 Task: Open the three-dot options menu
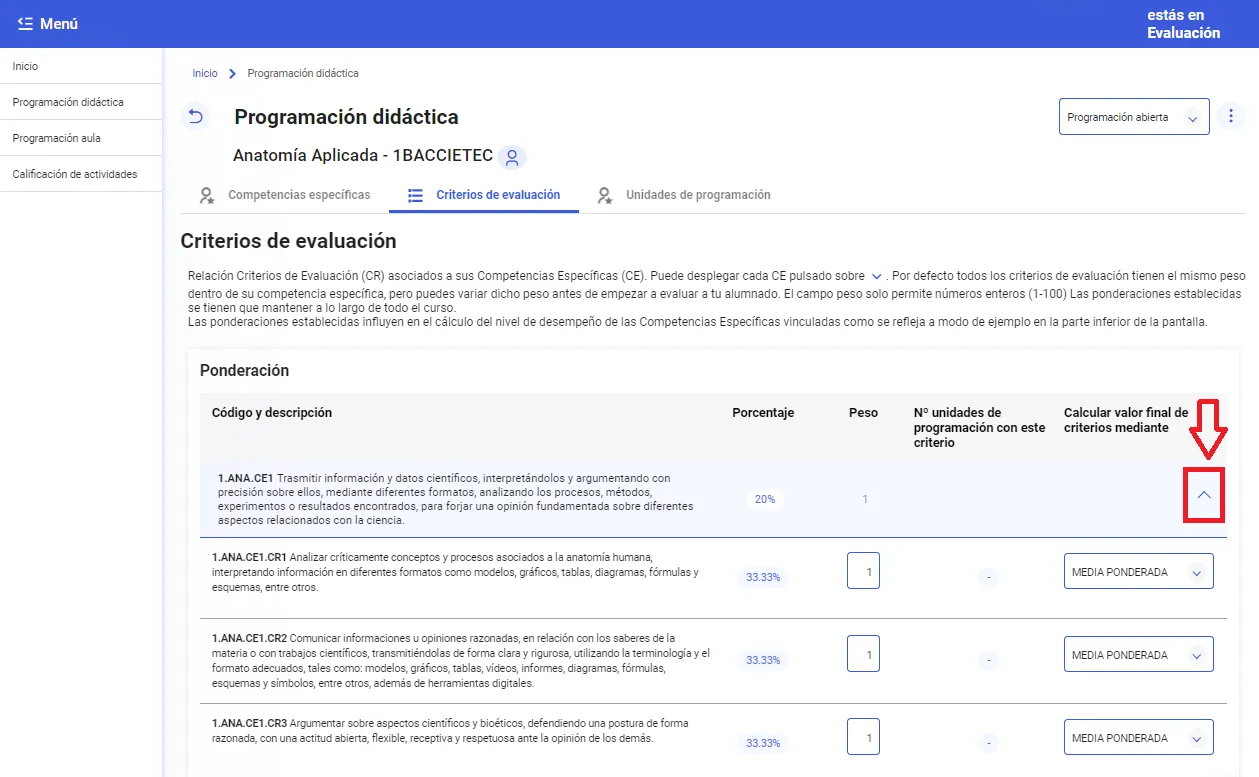coord(1231,116)
